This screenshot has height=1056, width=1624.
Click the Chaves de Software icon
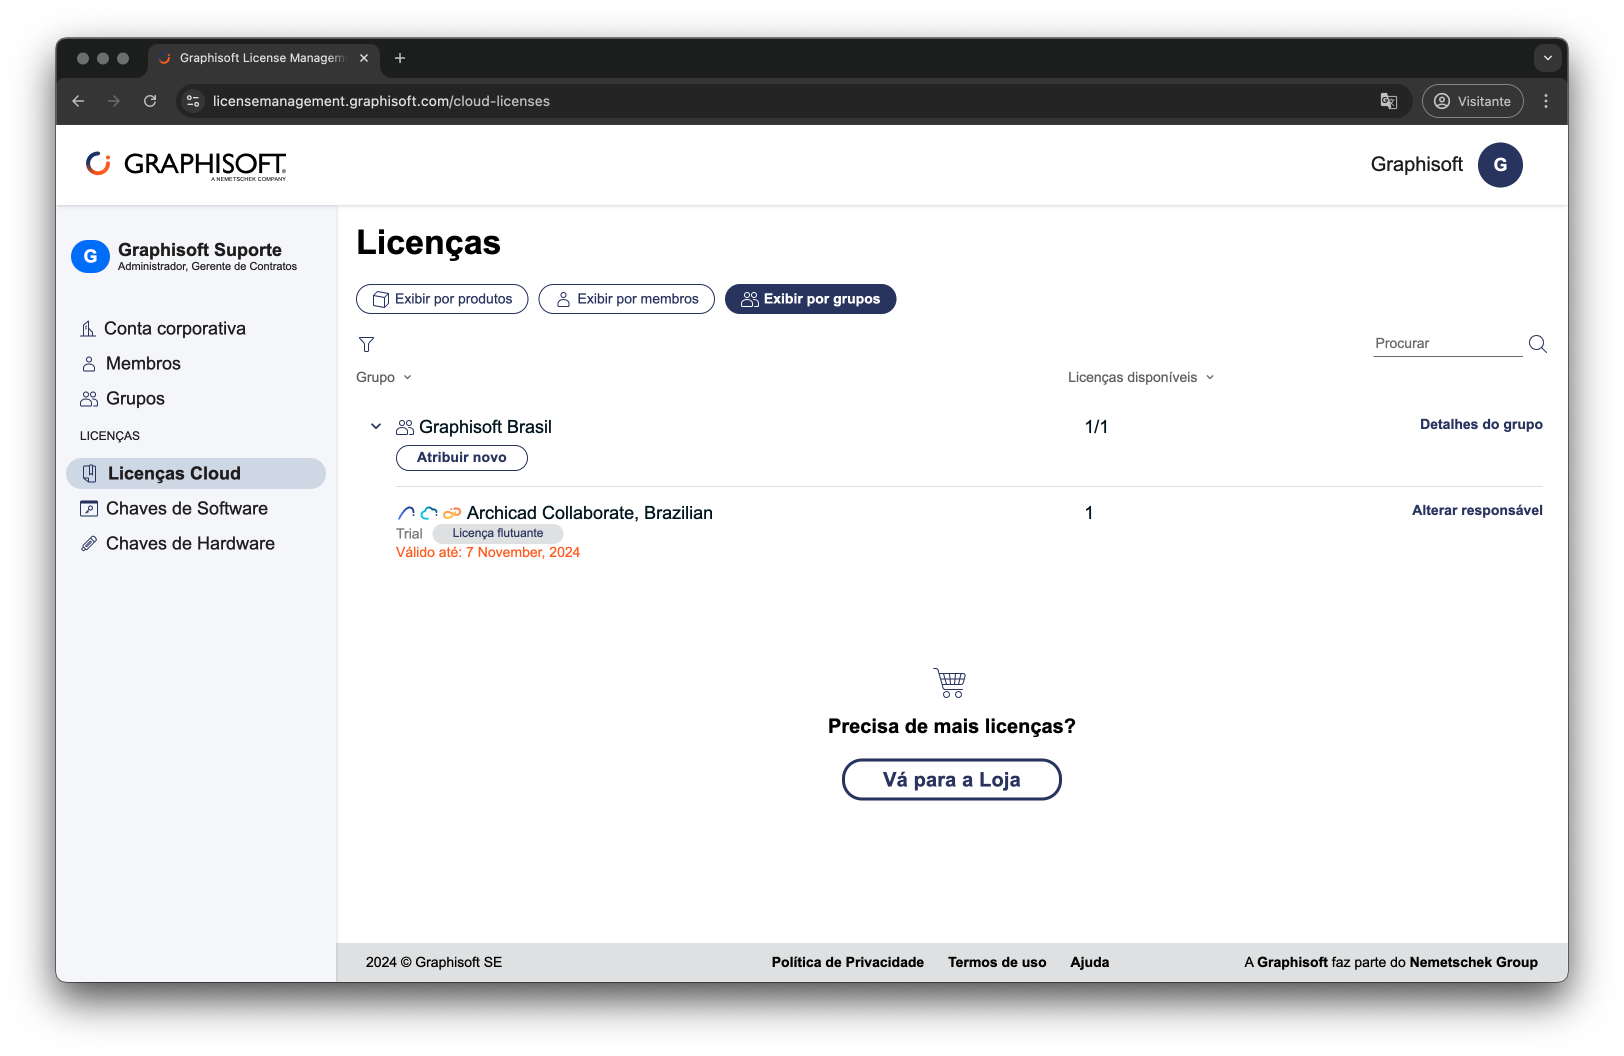coord(89,509)
